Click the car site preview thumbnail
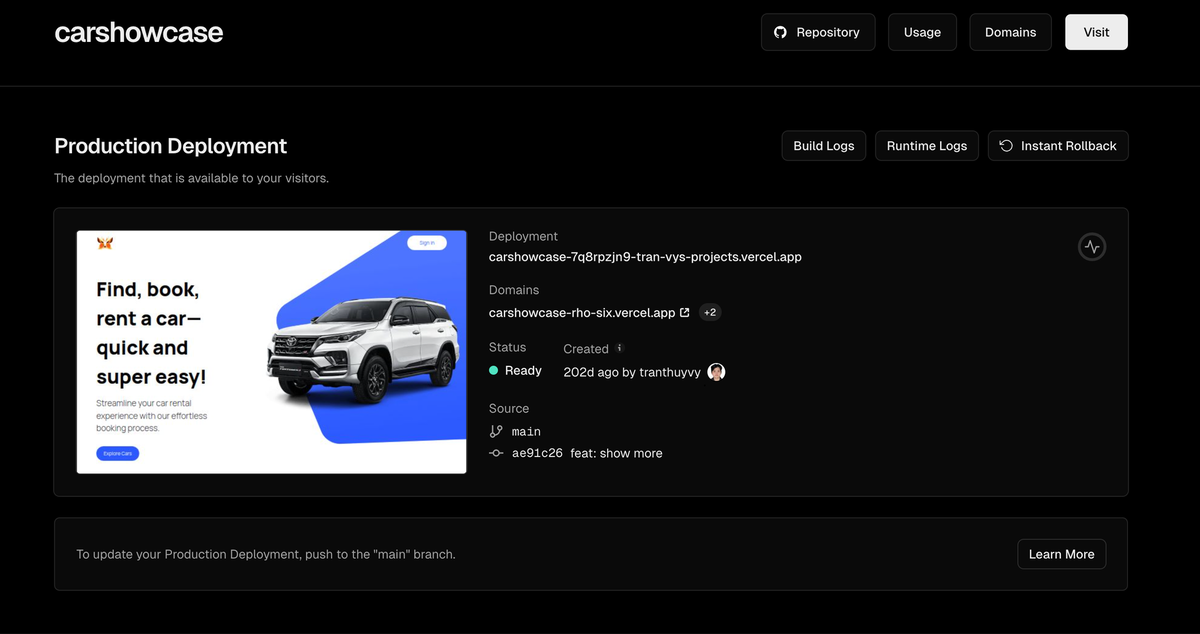Image resolution: width=1200 pixels, height=634 pixels. pyautogui.click(x=271, y=352)
